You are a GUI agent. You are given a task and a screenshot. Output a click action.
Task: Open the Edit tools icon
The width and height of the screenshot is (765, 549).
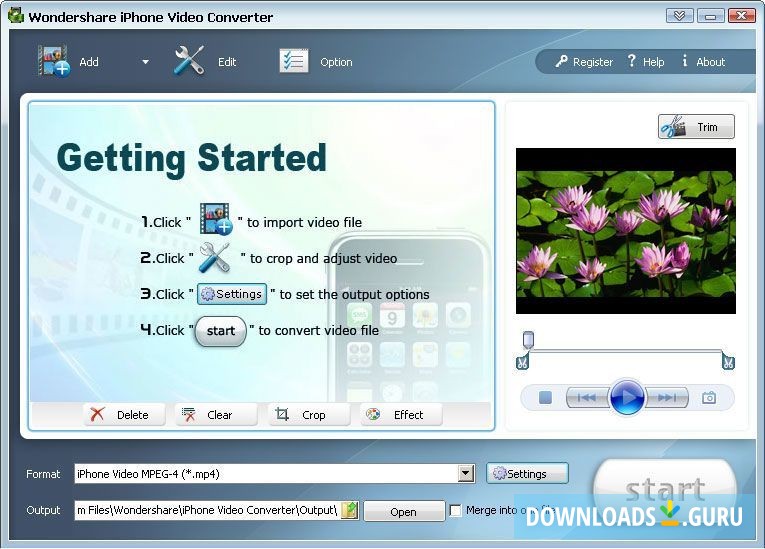point(189,61)
